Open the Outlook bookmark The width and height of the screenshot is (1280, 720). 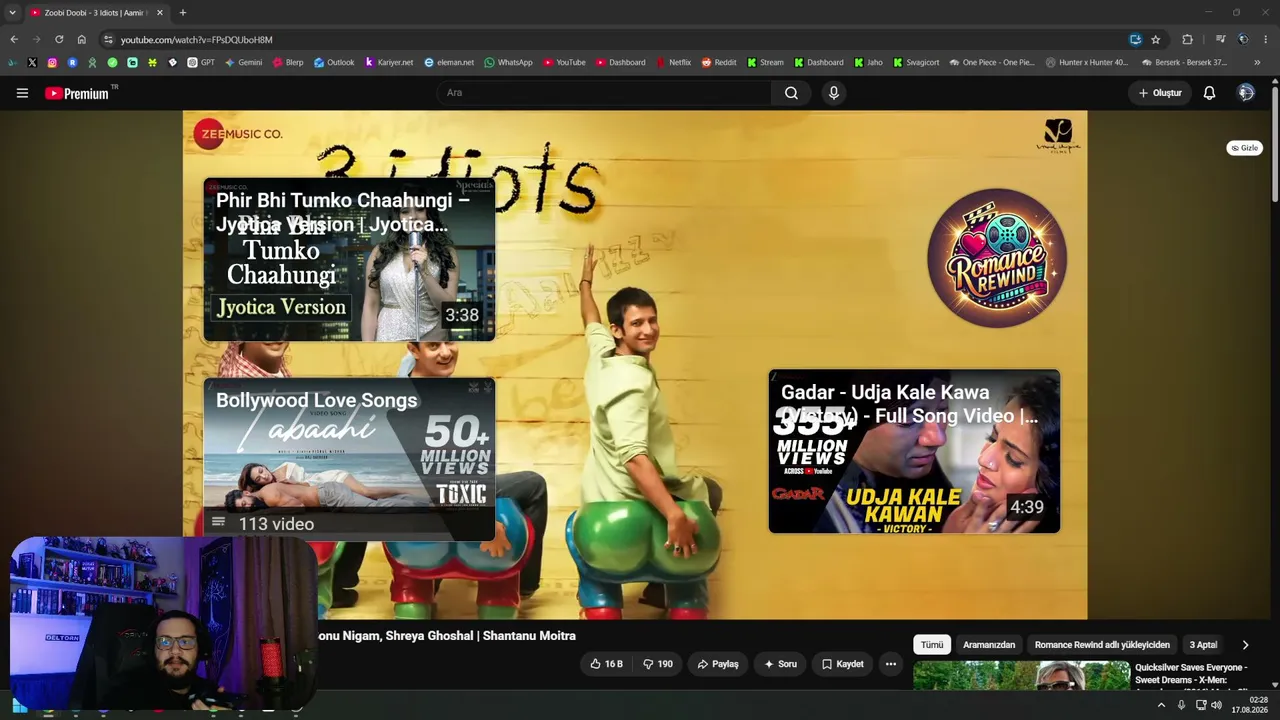pyautogui.click(x=334, y=62)
